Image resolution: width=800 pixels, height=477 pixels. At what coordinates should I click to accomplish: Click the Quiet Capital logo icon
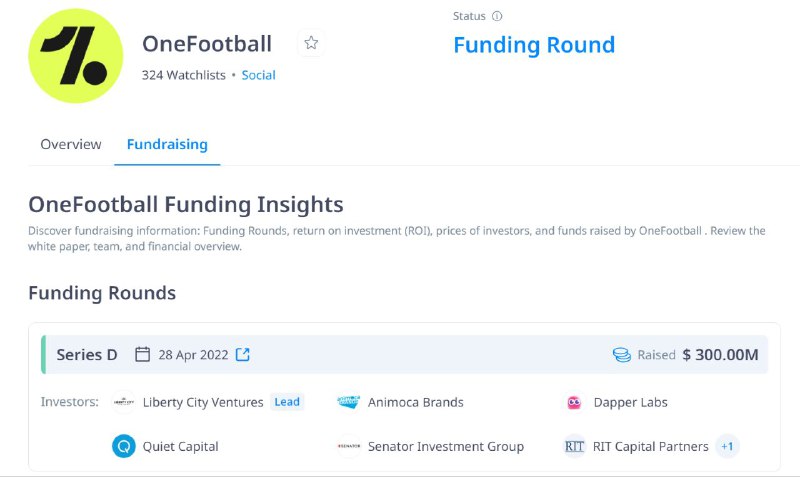coord(124,446)
